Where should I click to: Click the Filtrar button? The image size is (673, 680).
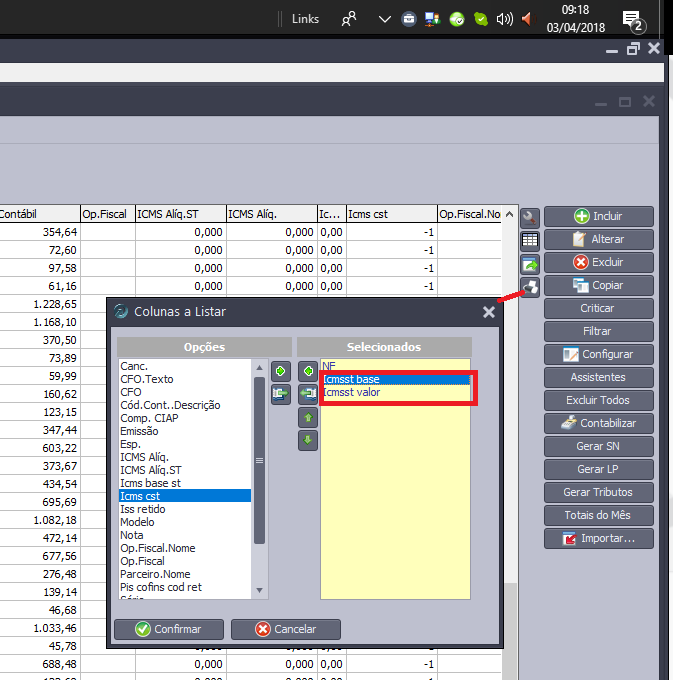pos(598,331)
